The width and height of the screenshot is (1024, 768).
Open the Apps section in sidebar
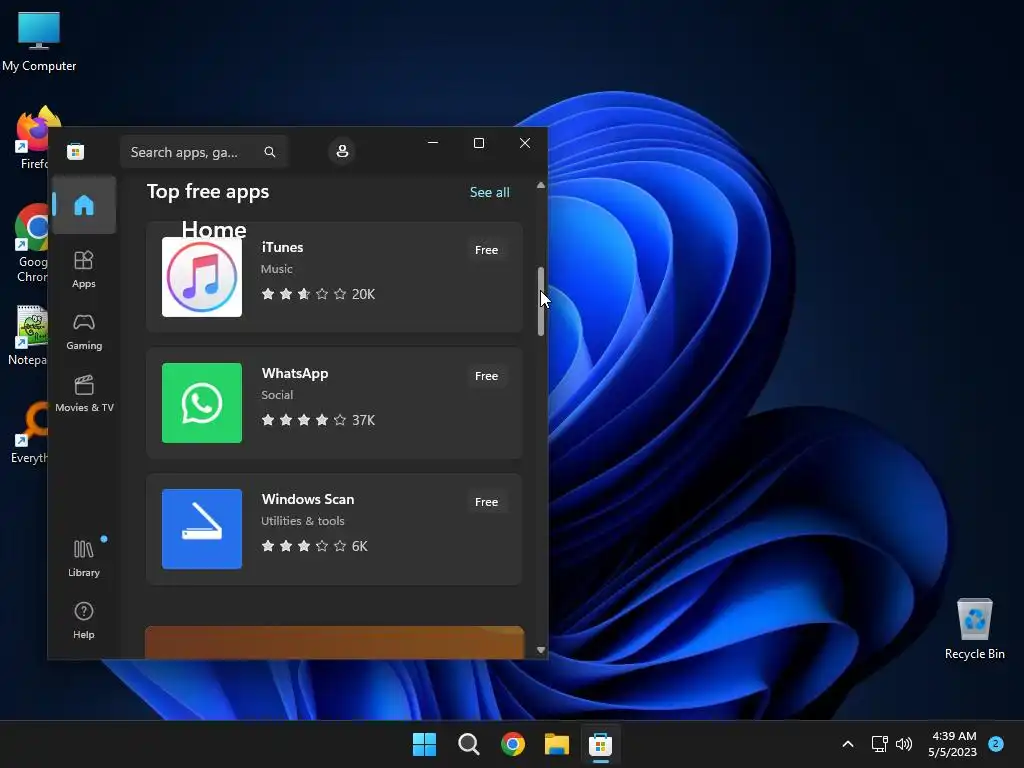tap(84, 269)
